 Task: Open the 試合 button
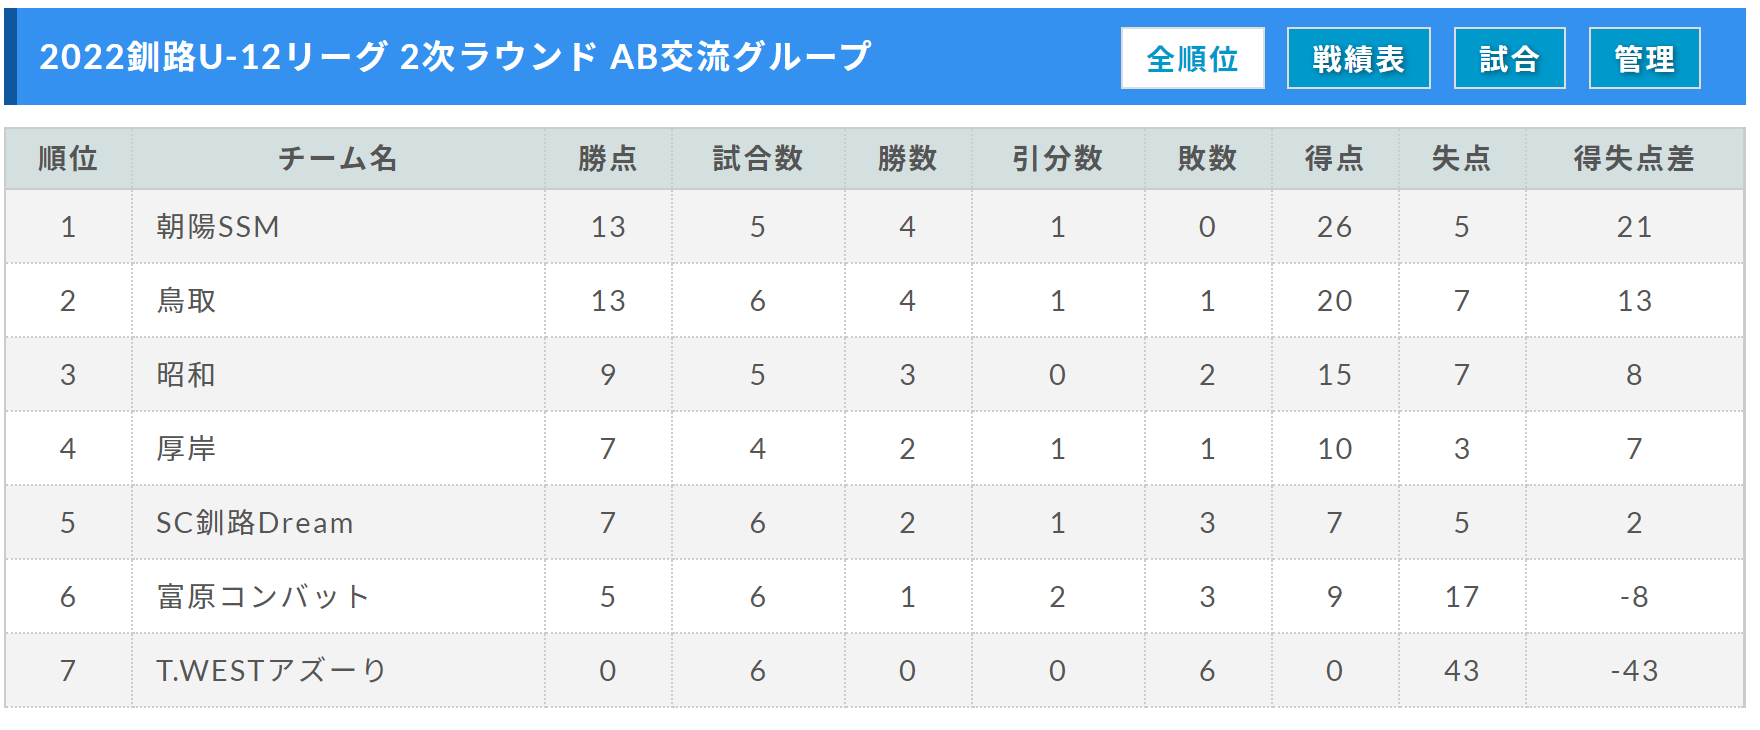click(x=1509, y=59)
